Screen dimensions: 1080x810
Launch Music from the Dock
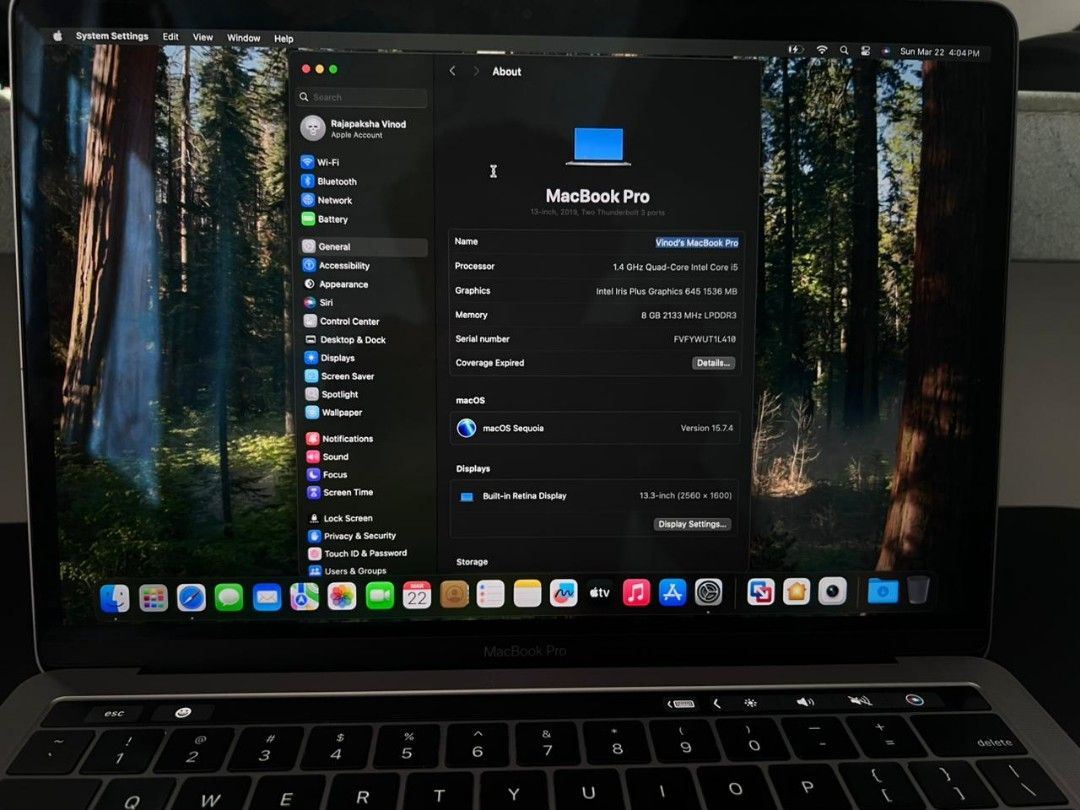(x=636, y=592)
